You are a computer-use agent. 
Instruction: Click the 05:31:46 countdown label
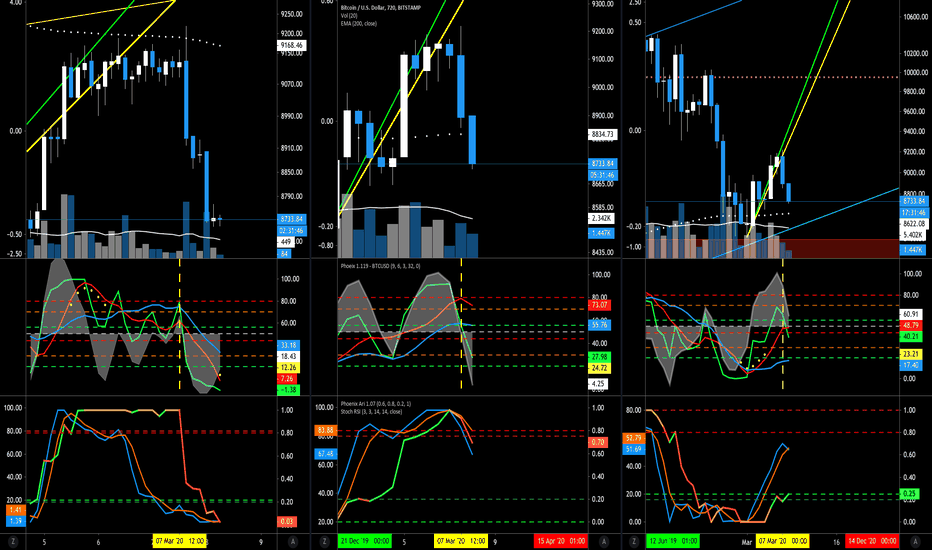tap(603, 175)
